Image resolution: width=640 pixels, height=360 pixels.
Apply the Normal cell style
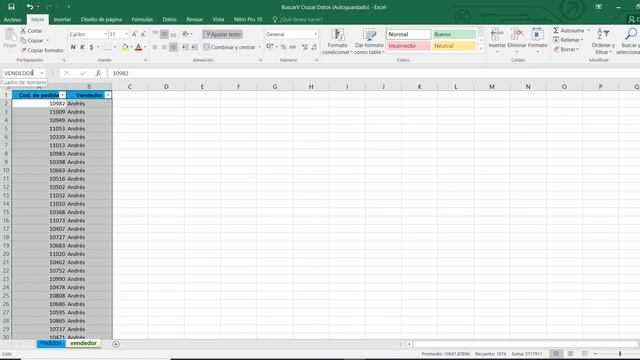409,34
